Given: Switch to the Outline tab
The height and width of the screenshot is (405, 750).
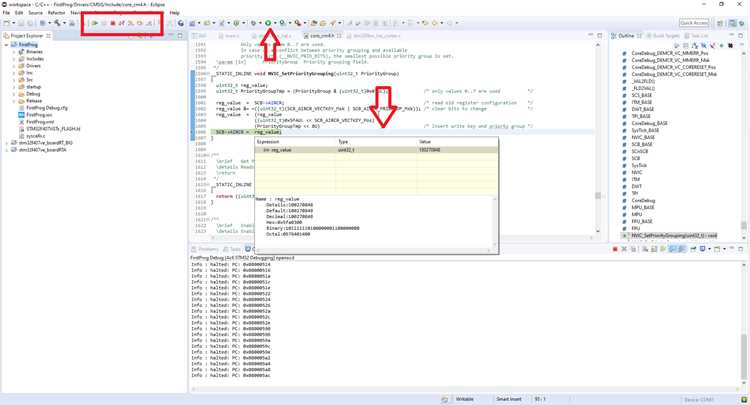Looking at the screenshot, I should pyautogui.click(x=626, y=36).
